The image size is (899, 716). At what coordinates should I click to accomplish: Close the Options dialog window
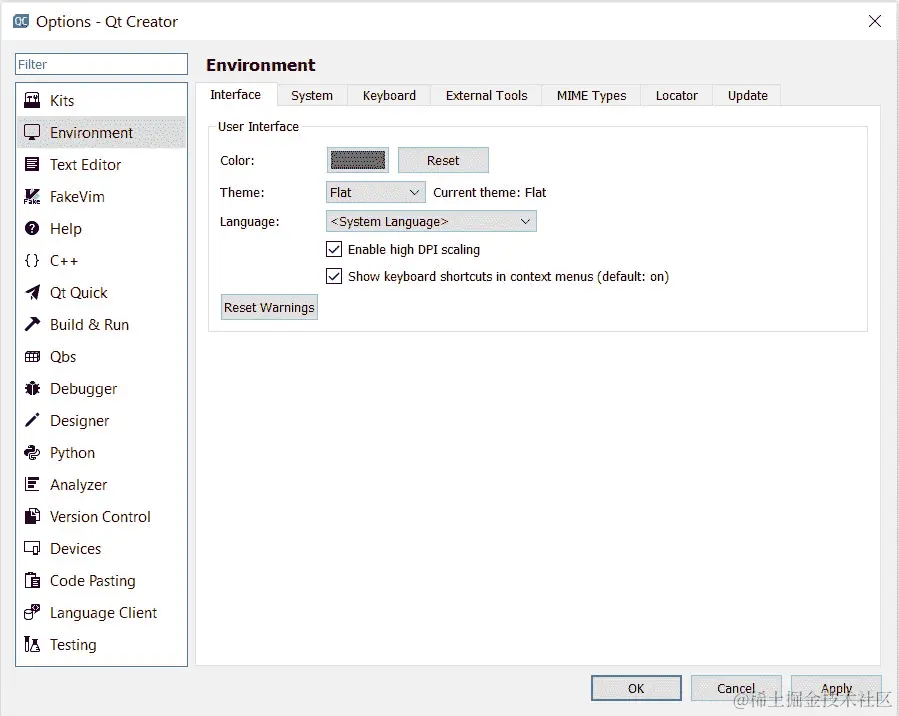coord(874,21)
